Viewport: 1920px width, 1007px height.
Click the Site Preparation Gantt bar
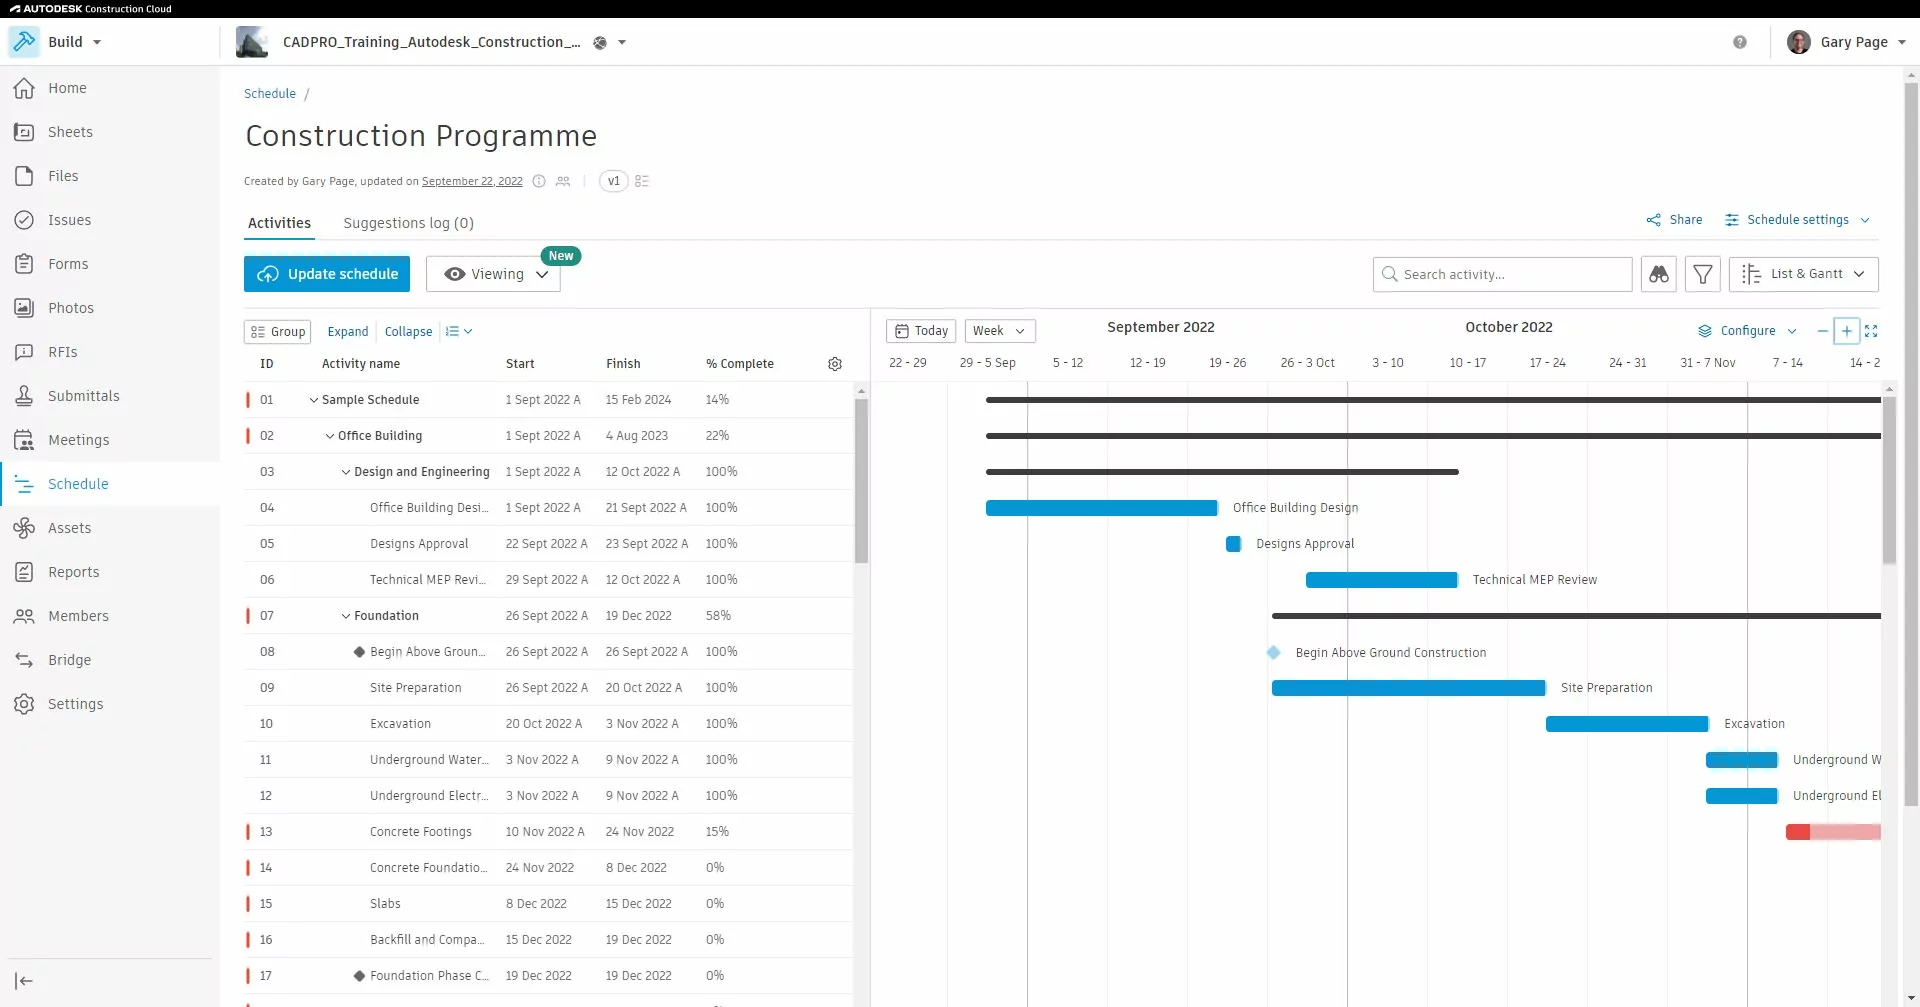(1408, 688)
